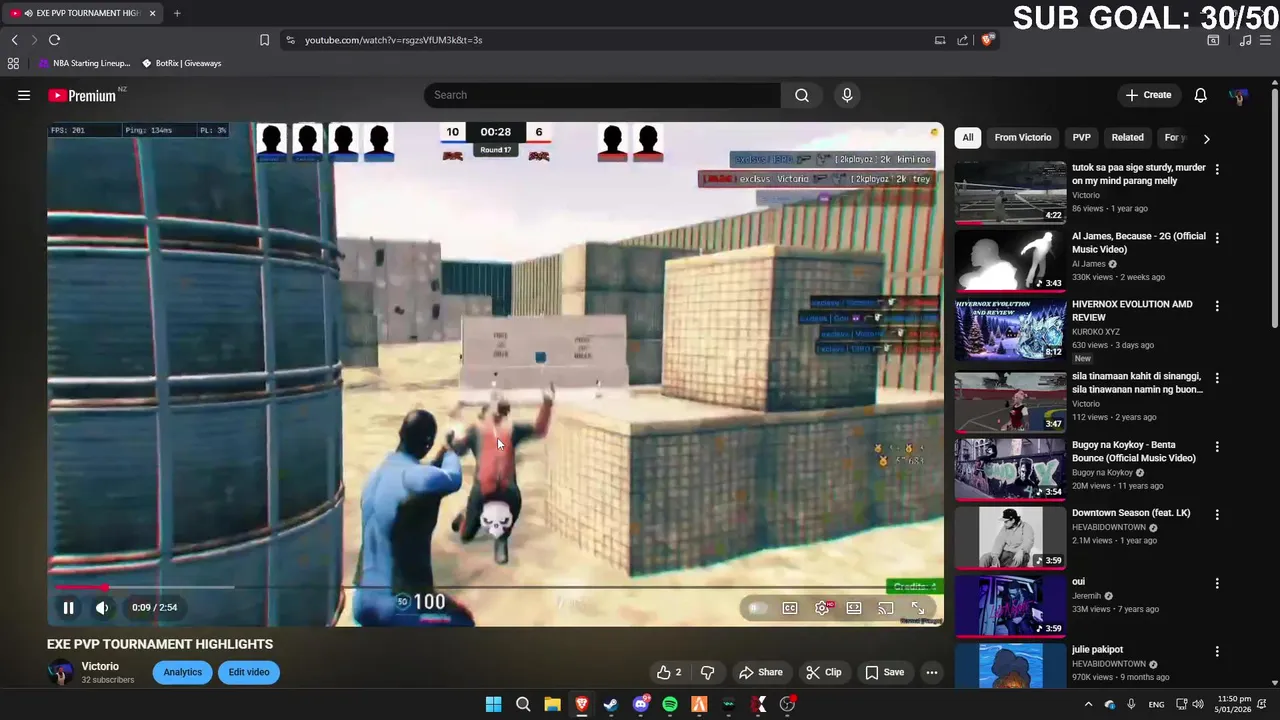Open the player settings gear
This screenshot has height=720, width=1280.
822,608
